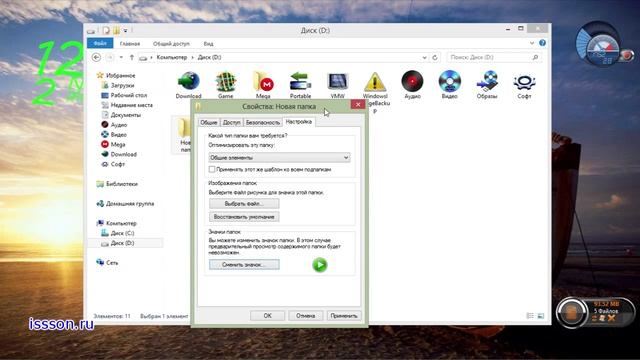Expand the ribbon with the chevron
The image size is (640, 360).
[532, 43]
